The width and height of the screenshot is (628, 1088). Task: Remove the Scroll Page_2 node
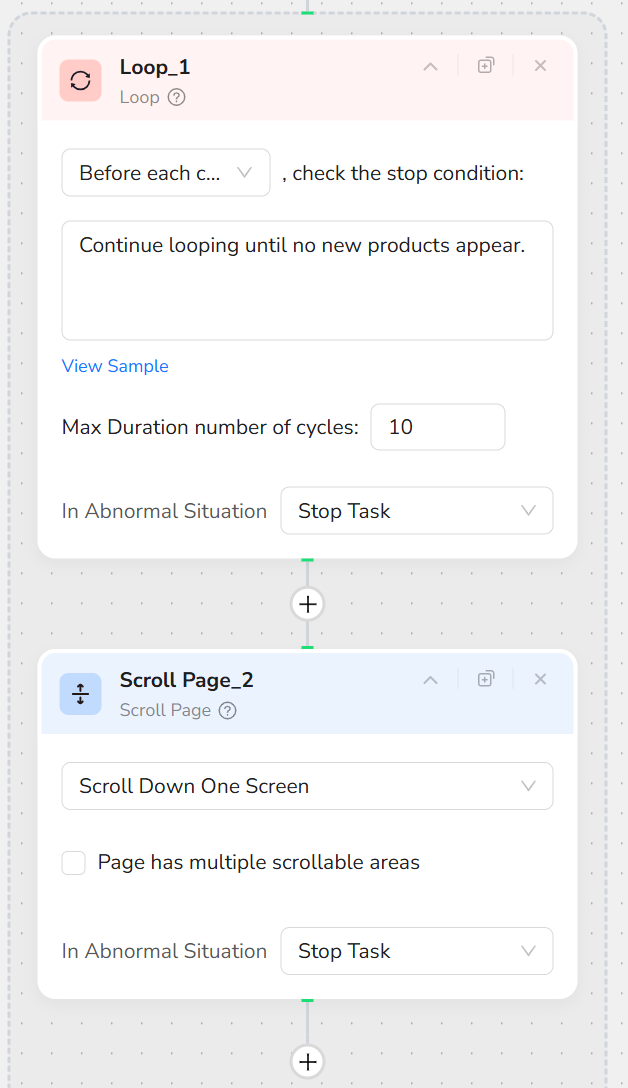[540, 679]
